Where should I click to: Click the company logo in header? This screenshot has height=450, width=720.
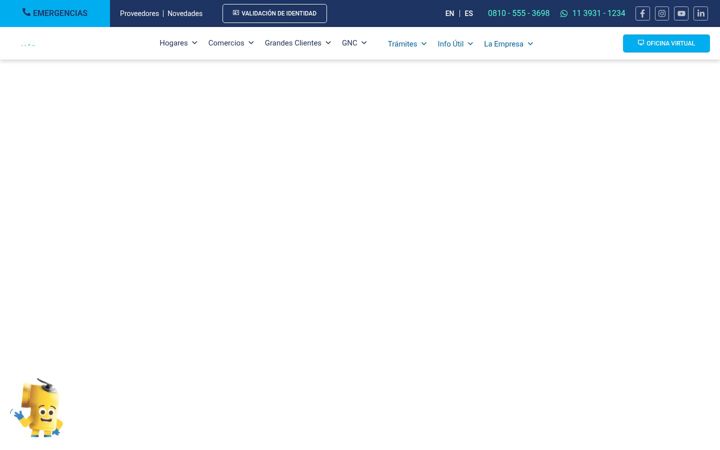click(x=28, y=45)
